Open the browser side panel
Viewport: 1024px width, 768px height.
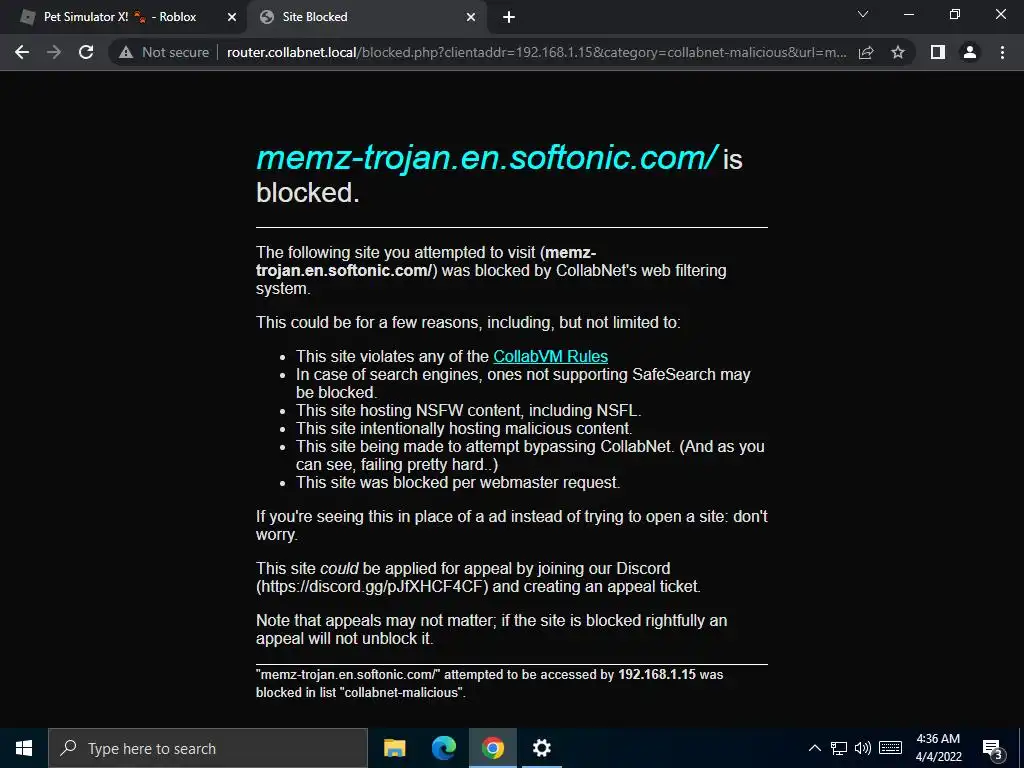938,52
